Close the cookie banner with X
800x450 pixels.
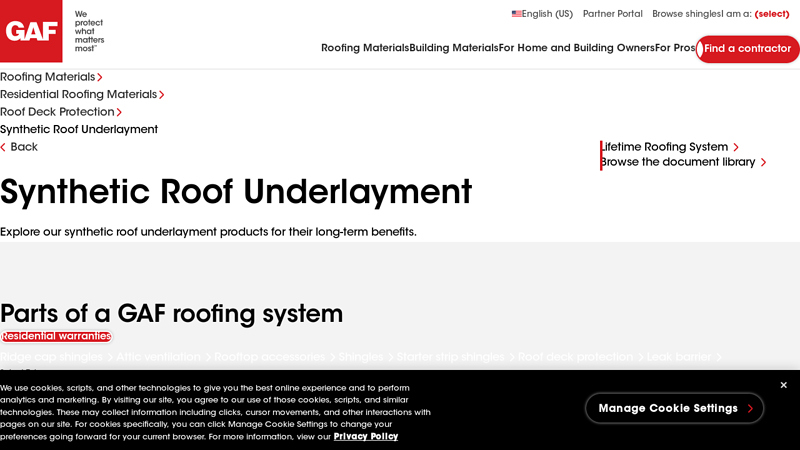[784, 385]
